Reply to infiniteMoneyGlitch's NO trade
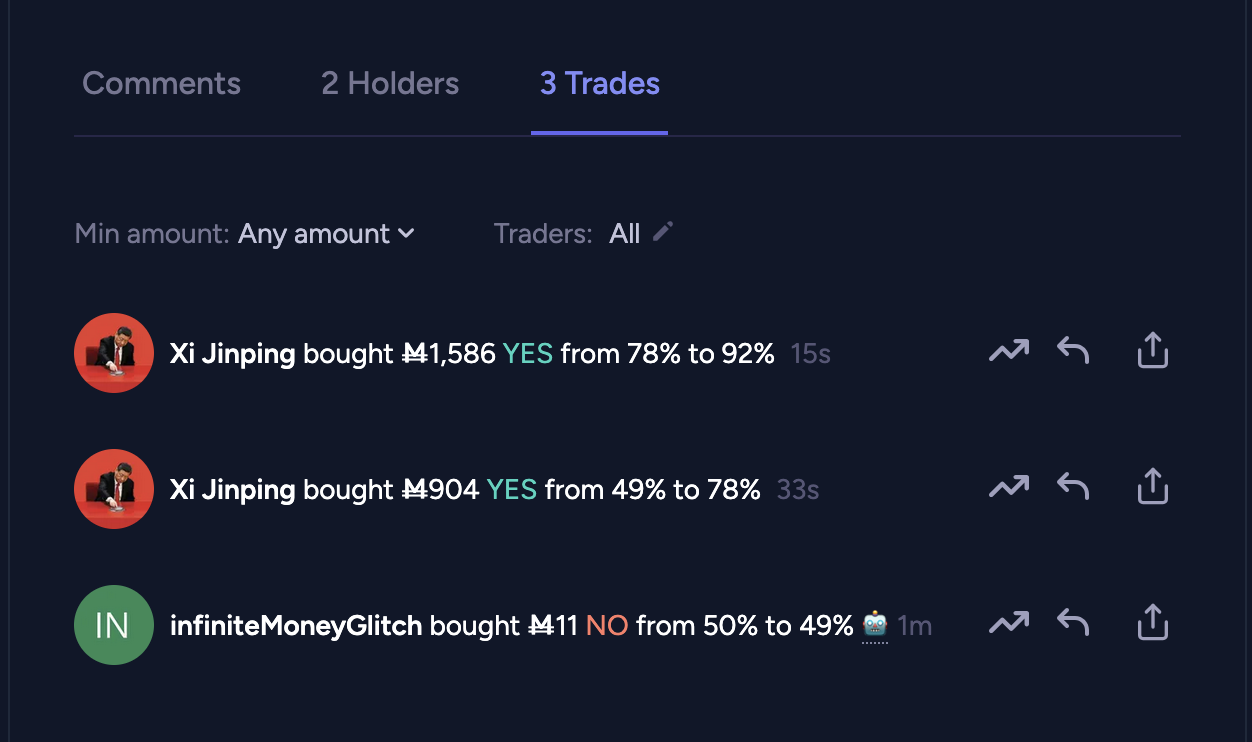 click(1073, 623)
